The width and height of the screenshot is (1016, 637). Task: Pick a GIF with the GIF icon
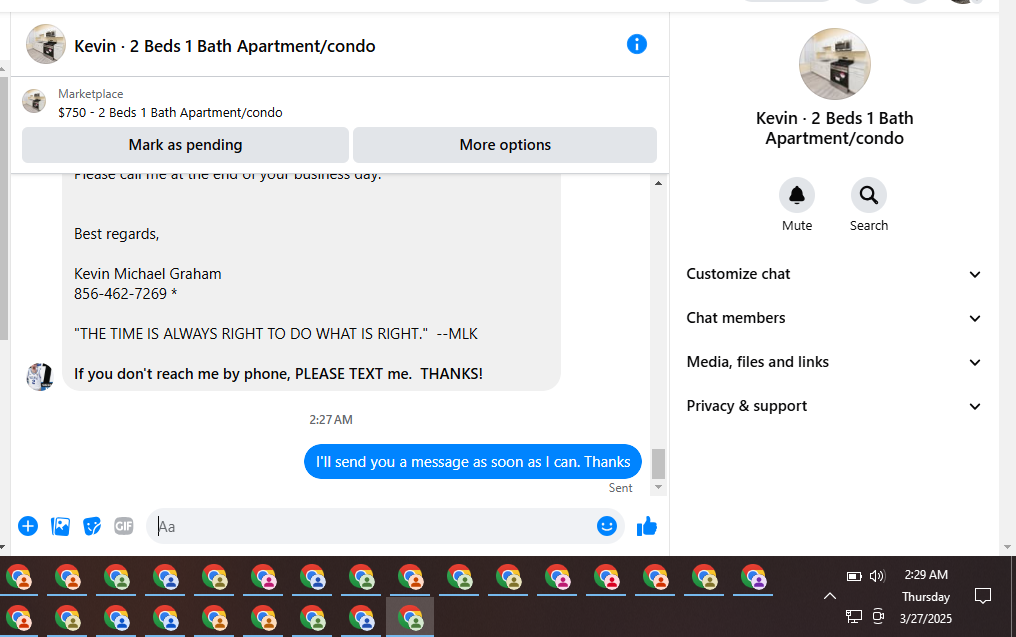coord(124,526)
